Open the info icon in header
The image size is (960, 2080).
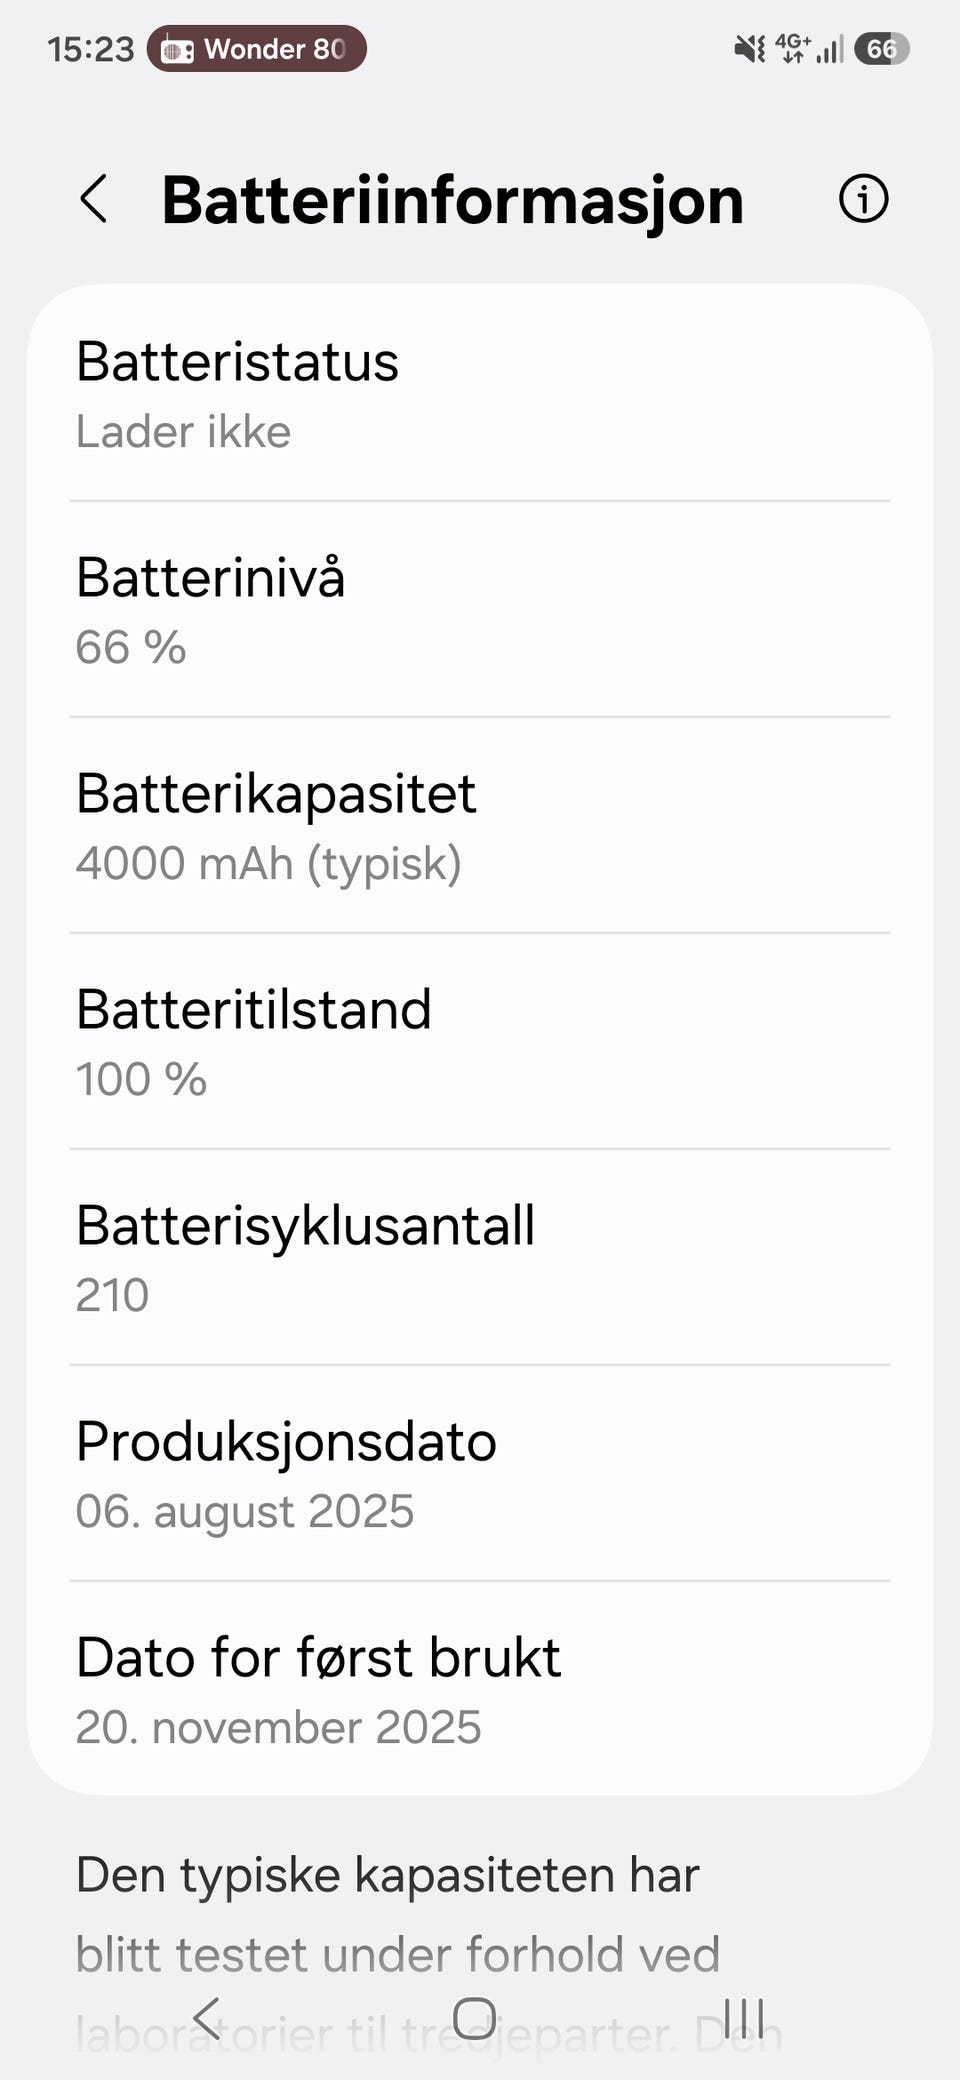[863, 198]
